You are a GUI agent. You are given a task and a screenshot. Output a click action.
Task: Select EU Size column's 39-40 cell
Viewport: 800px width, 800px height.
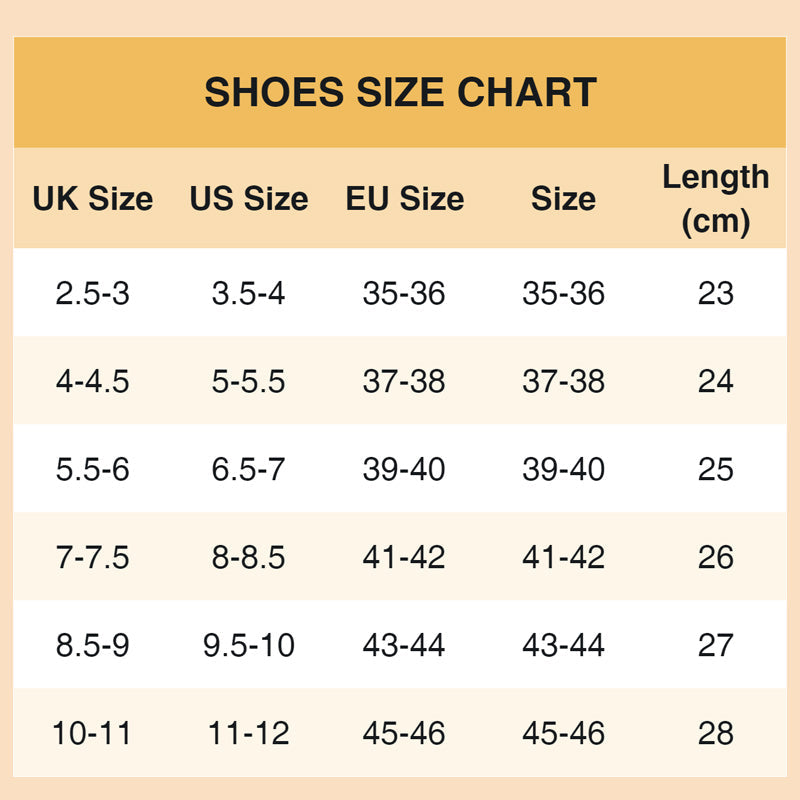coord(404,470)
